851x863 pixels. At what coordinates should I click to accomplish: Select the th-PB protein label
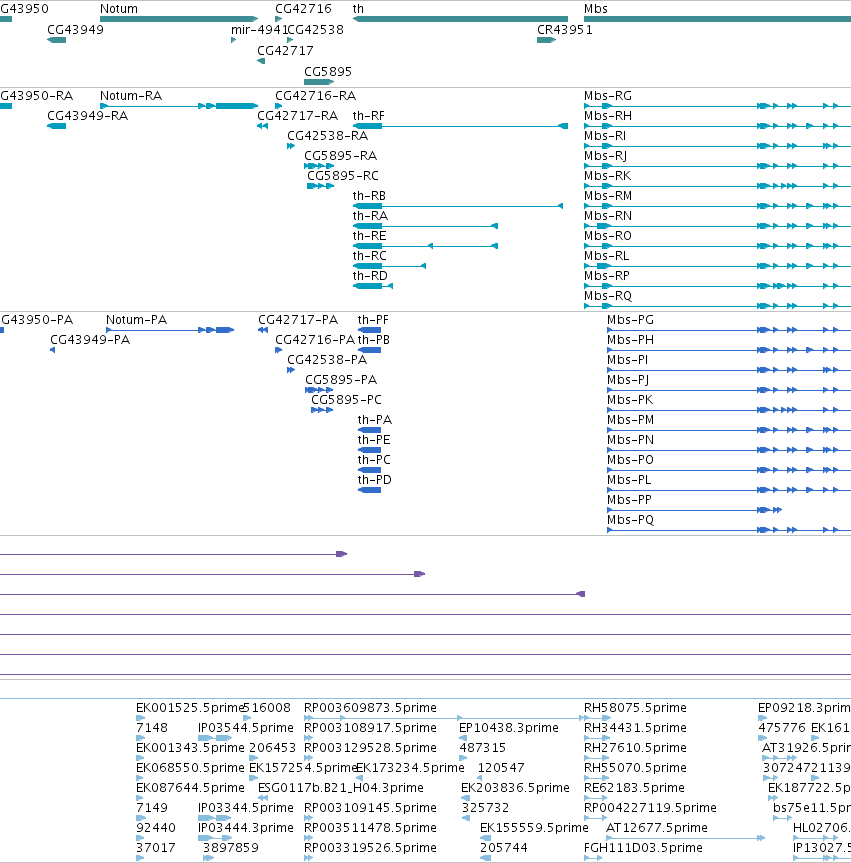(x=374, y=340)
